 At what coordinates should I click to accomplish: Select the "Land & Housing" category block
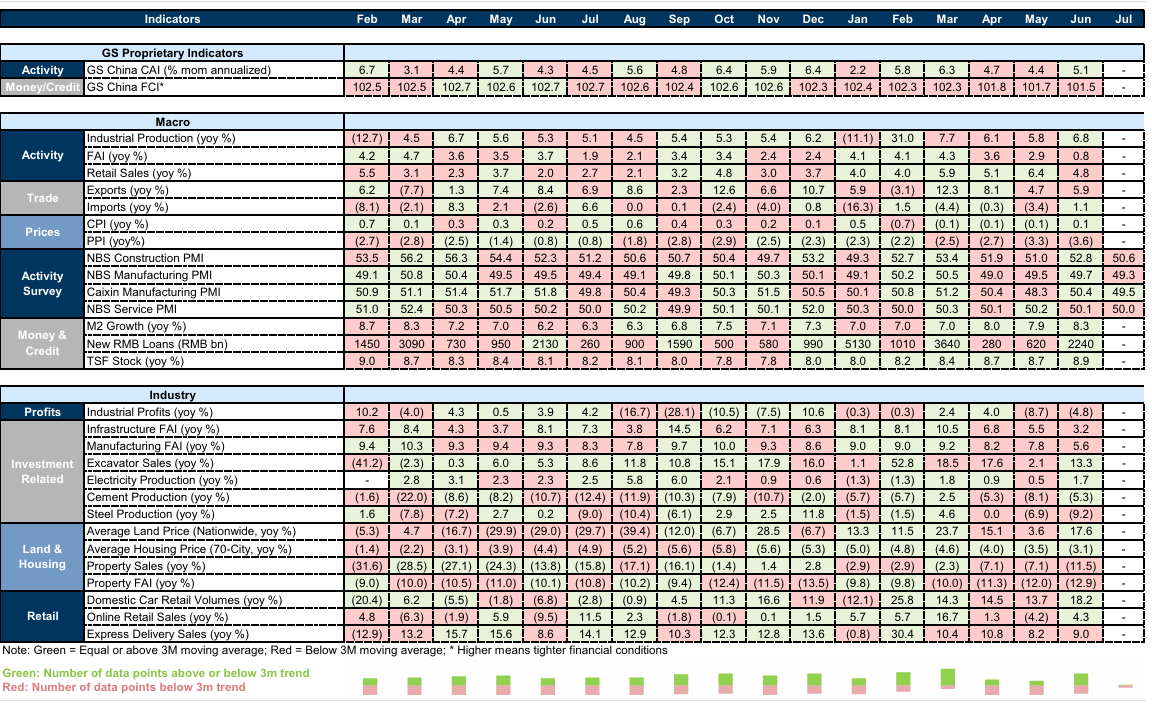point(42,556)
